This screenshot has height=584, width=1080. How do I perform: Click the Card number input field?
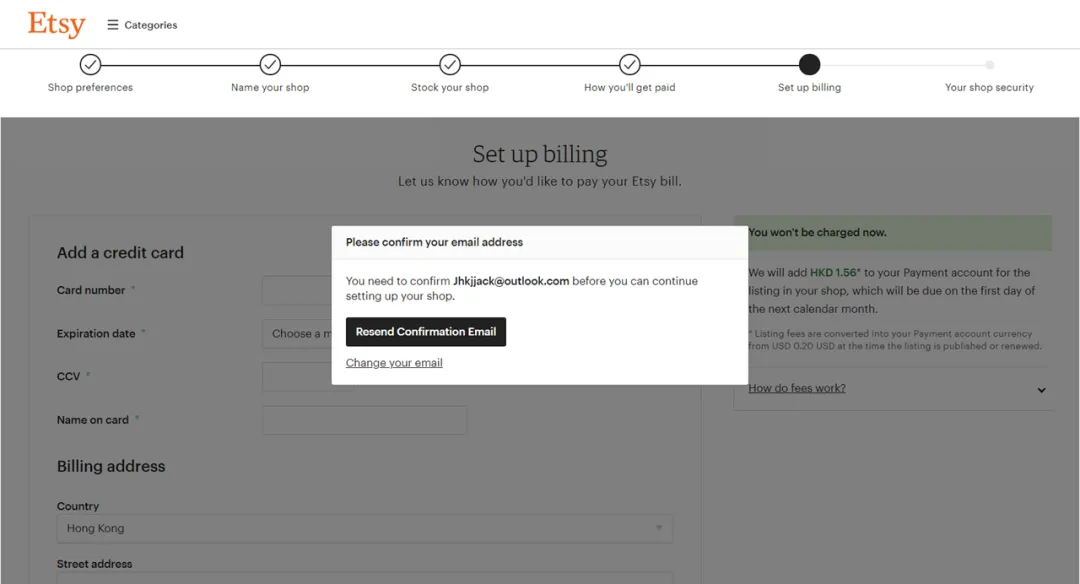[x=297, y=291]
